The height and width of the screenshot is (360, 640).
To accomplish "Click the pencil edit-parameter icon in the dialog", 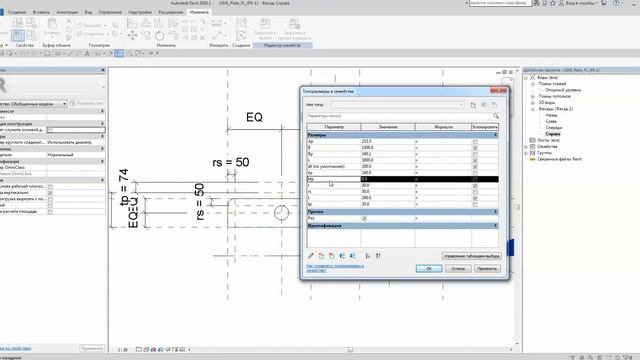I will tap(311, 256).
